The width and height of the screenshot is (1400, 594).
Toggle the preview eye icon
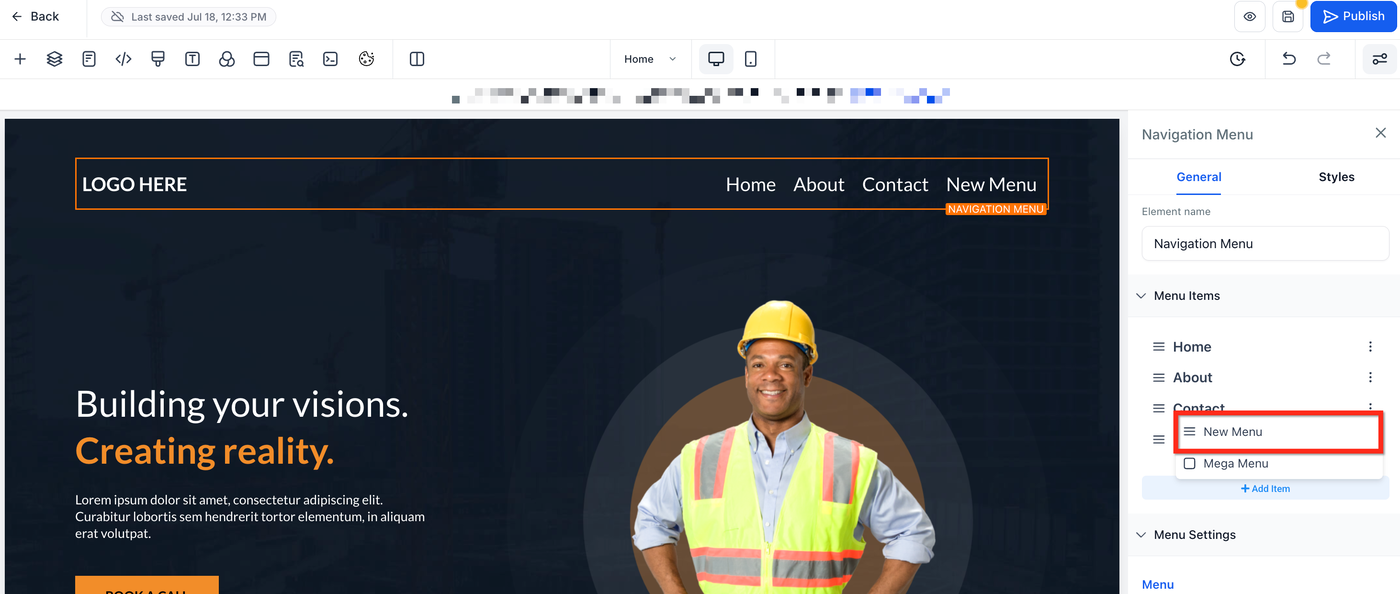pyautogui.click(x=1250, y=16)
